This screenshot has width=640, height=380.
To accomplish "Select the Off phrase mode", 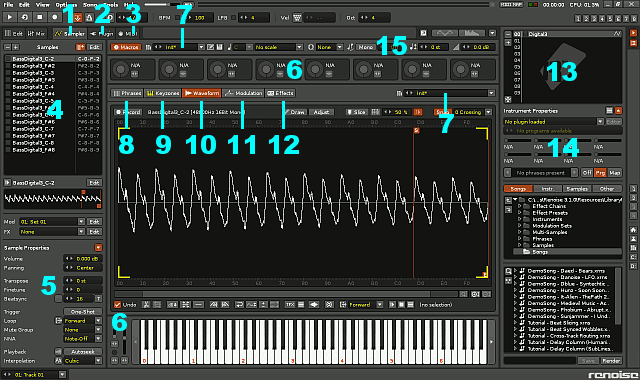I will pos(587,173).
